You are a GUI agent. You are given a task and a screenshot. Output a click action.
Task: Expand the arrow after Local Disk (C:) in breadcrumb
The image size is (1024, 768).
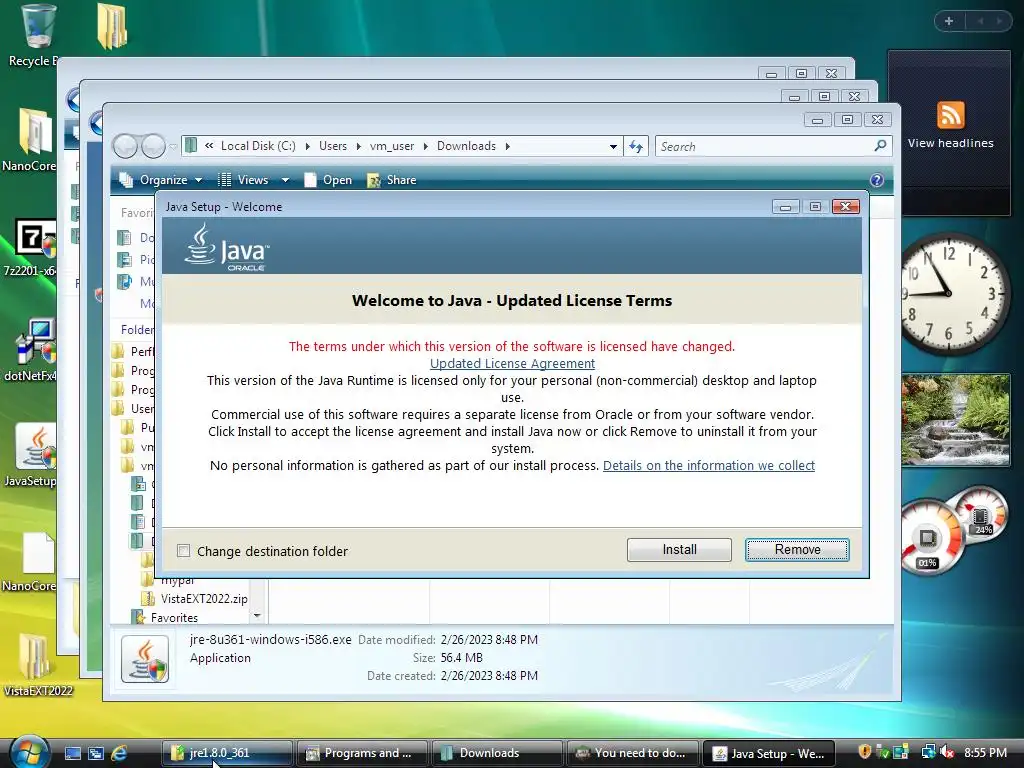307,146
